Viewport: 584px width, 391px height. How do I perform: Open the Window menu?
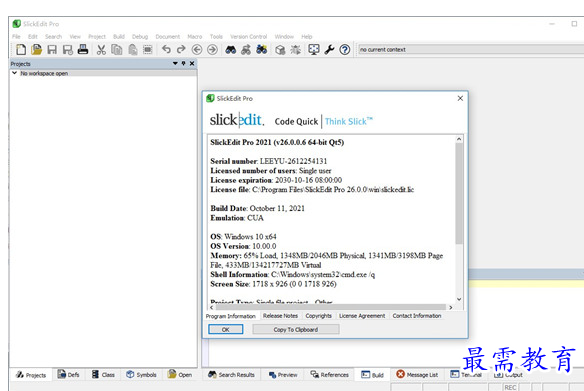tap(284, 36)
